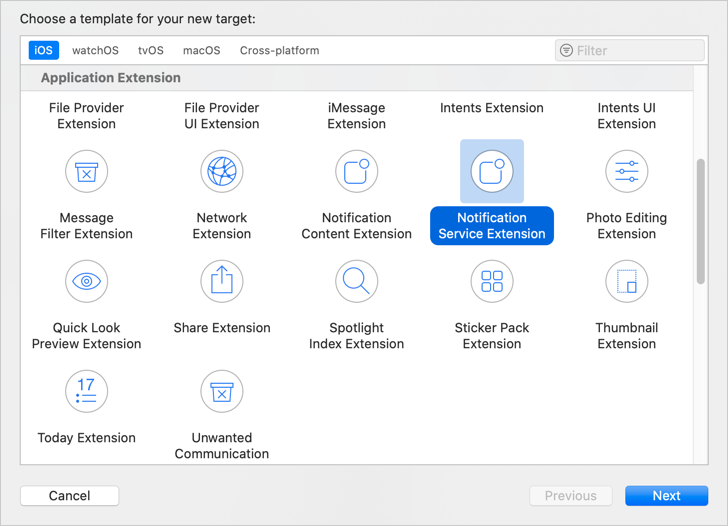Choose the Today Extension calendar icon
Image resolution: width=728 pixels, height=526 pixels.
tap(86, 391)
